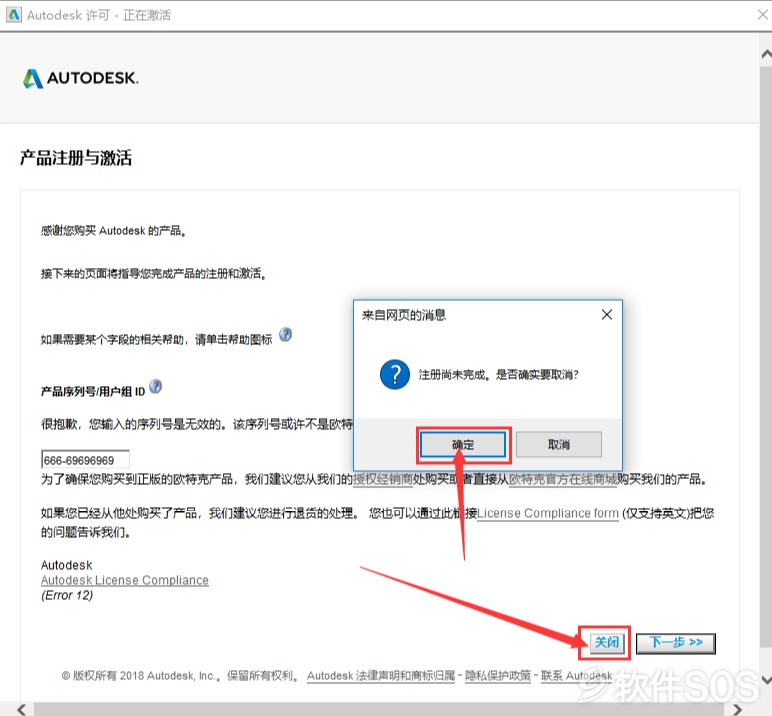Screen dimensions: 772x716
Task: Click the horizontal scrollbar left arrow
Action: [21, 710]
